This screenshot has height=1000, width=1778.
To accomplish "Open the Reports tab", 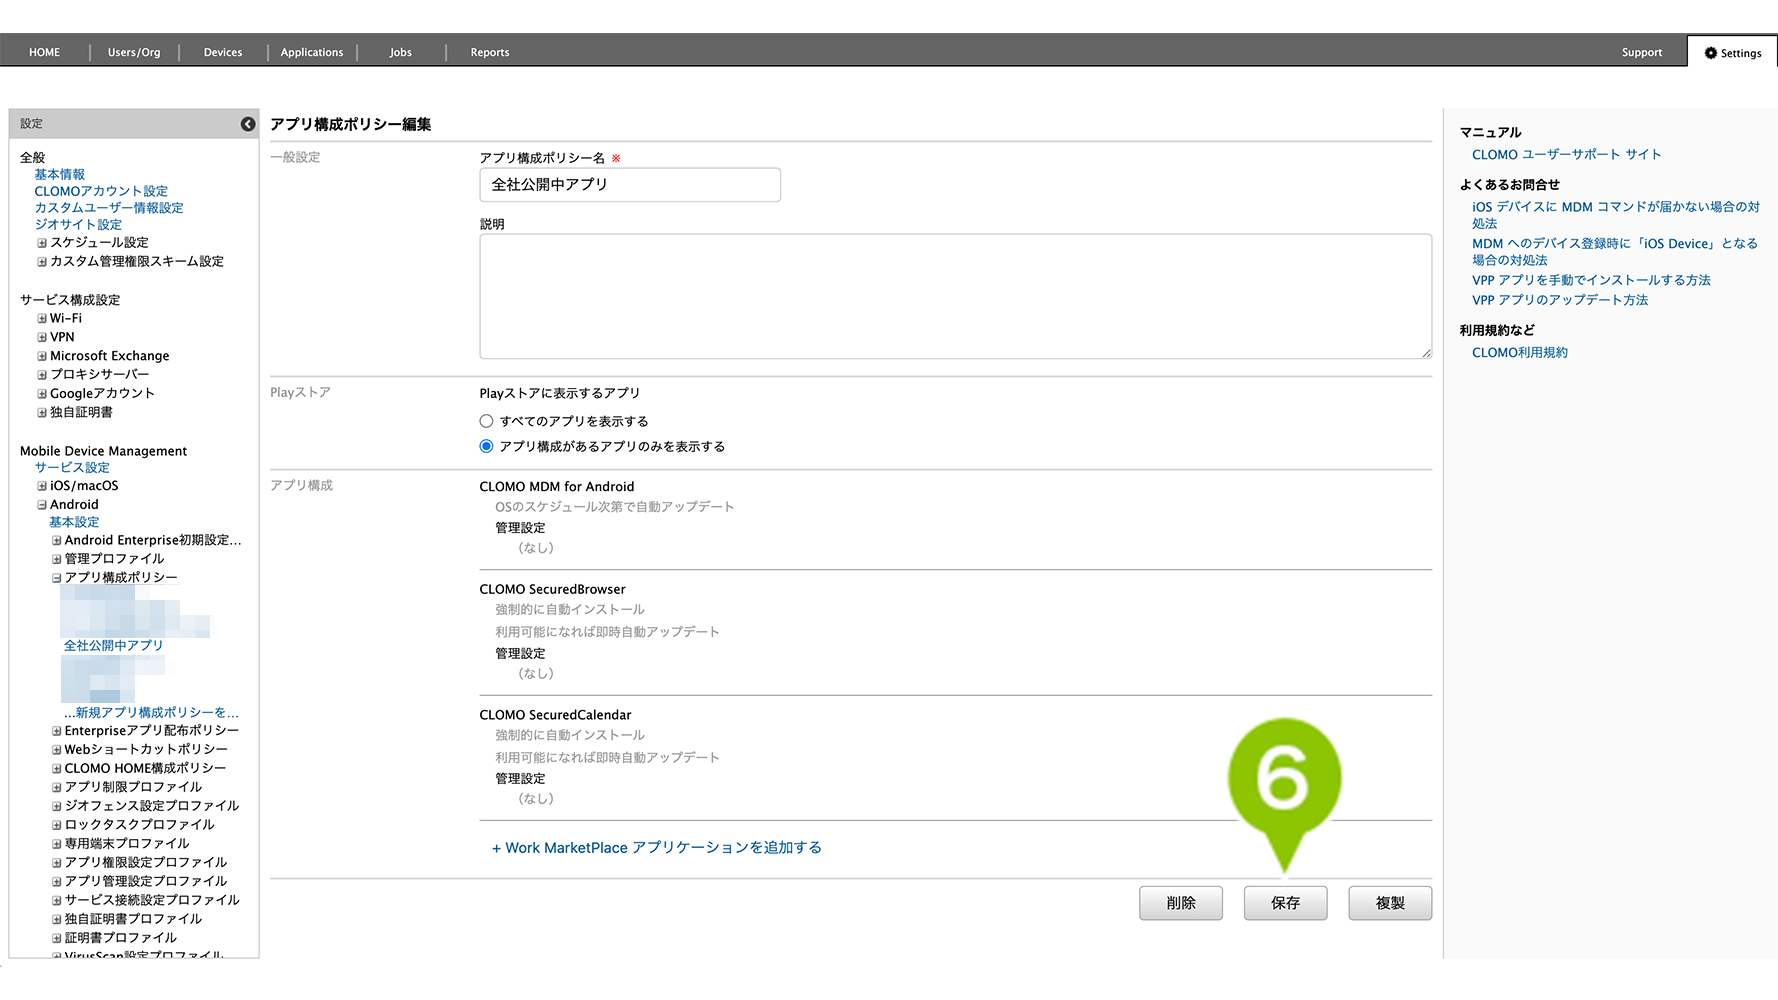I will tap(490, 52).
